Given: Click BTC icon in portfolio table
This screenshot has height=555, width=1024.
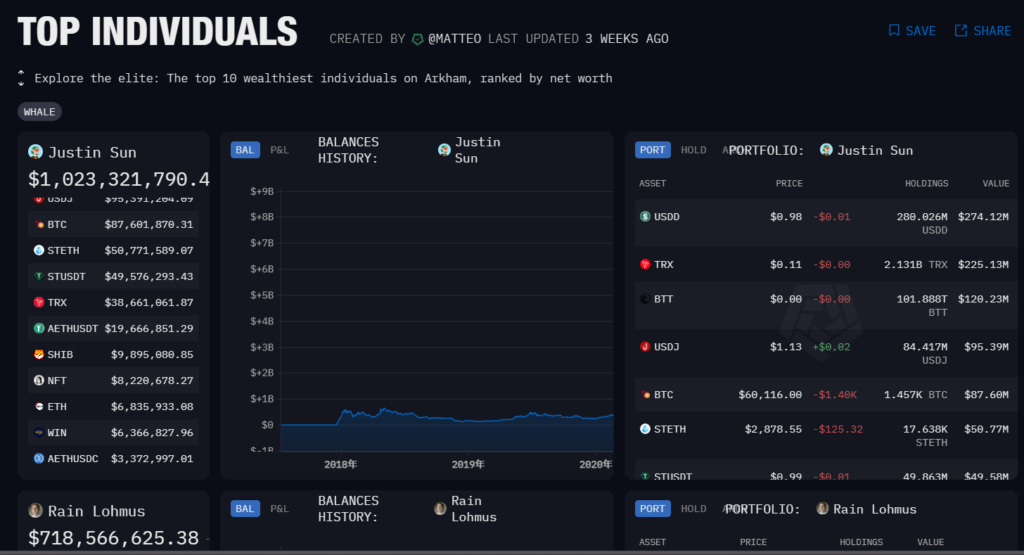Looking at the screenshot, I should click(x=645, y=395).
